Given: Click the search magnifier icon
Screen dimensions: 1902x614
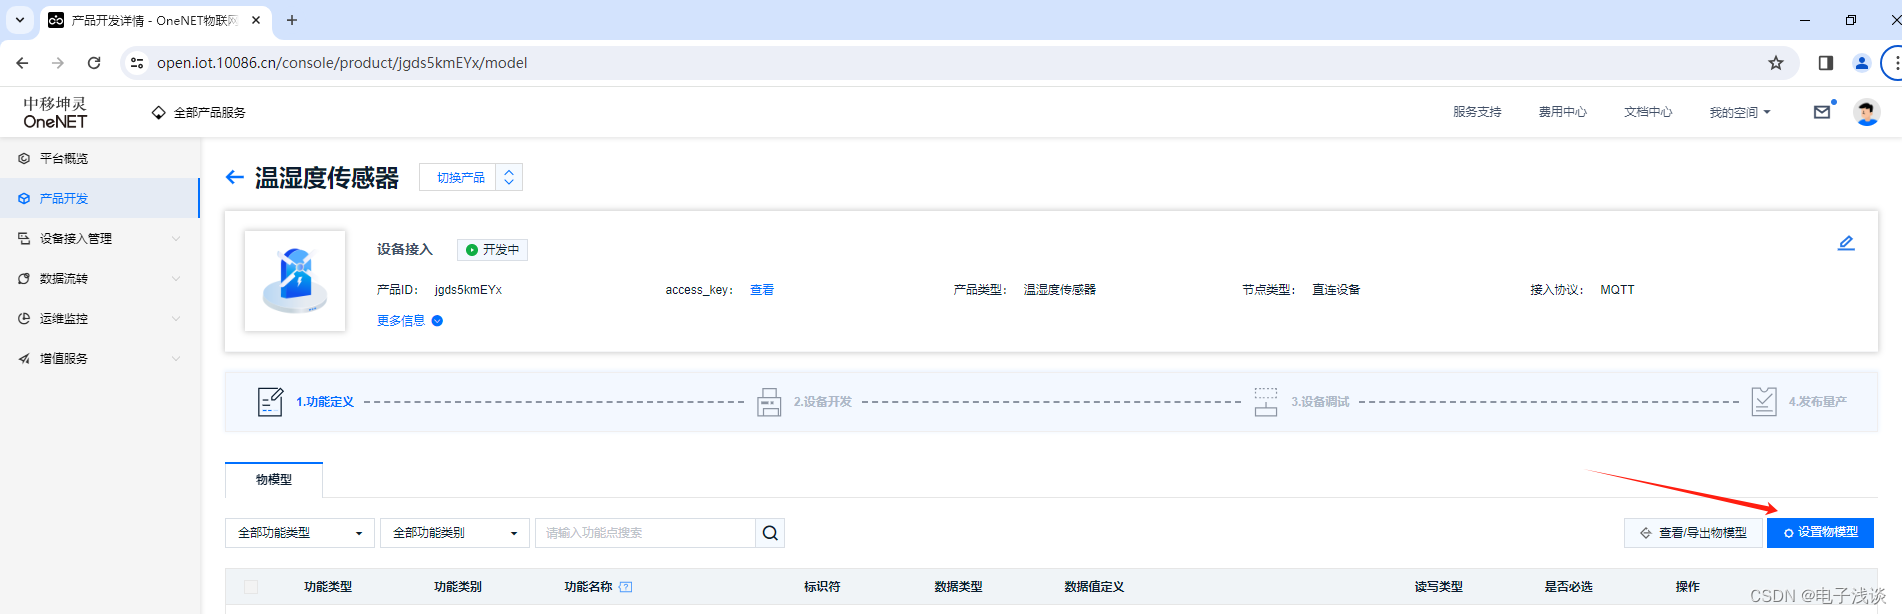Looking at the screenshot, I should click(770, 533).
